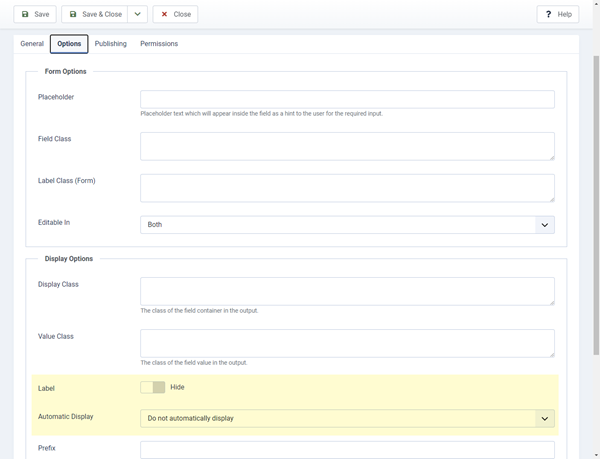The image size is (600, 459).
Task: Select the Value Class text area
Action: [x=347, y=343]
